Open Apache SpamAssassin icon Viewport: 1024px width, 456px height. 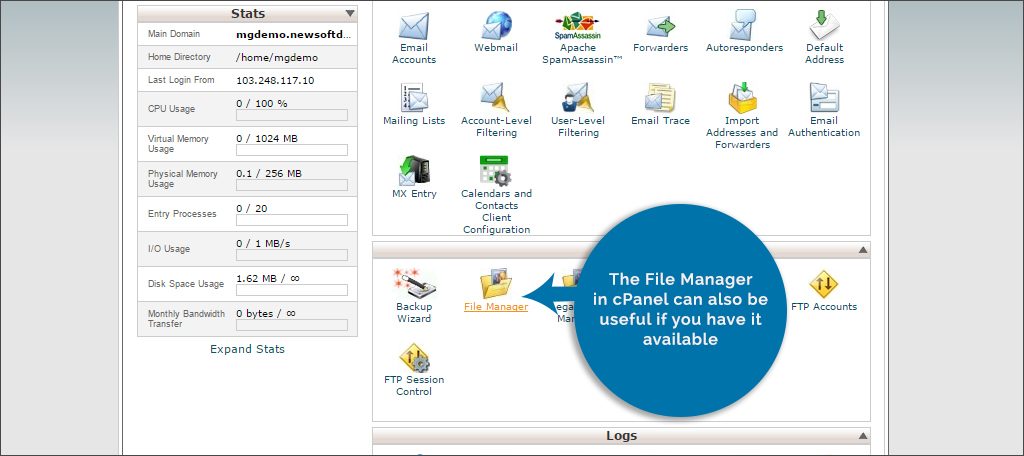pos(578,27)
